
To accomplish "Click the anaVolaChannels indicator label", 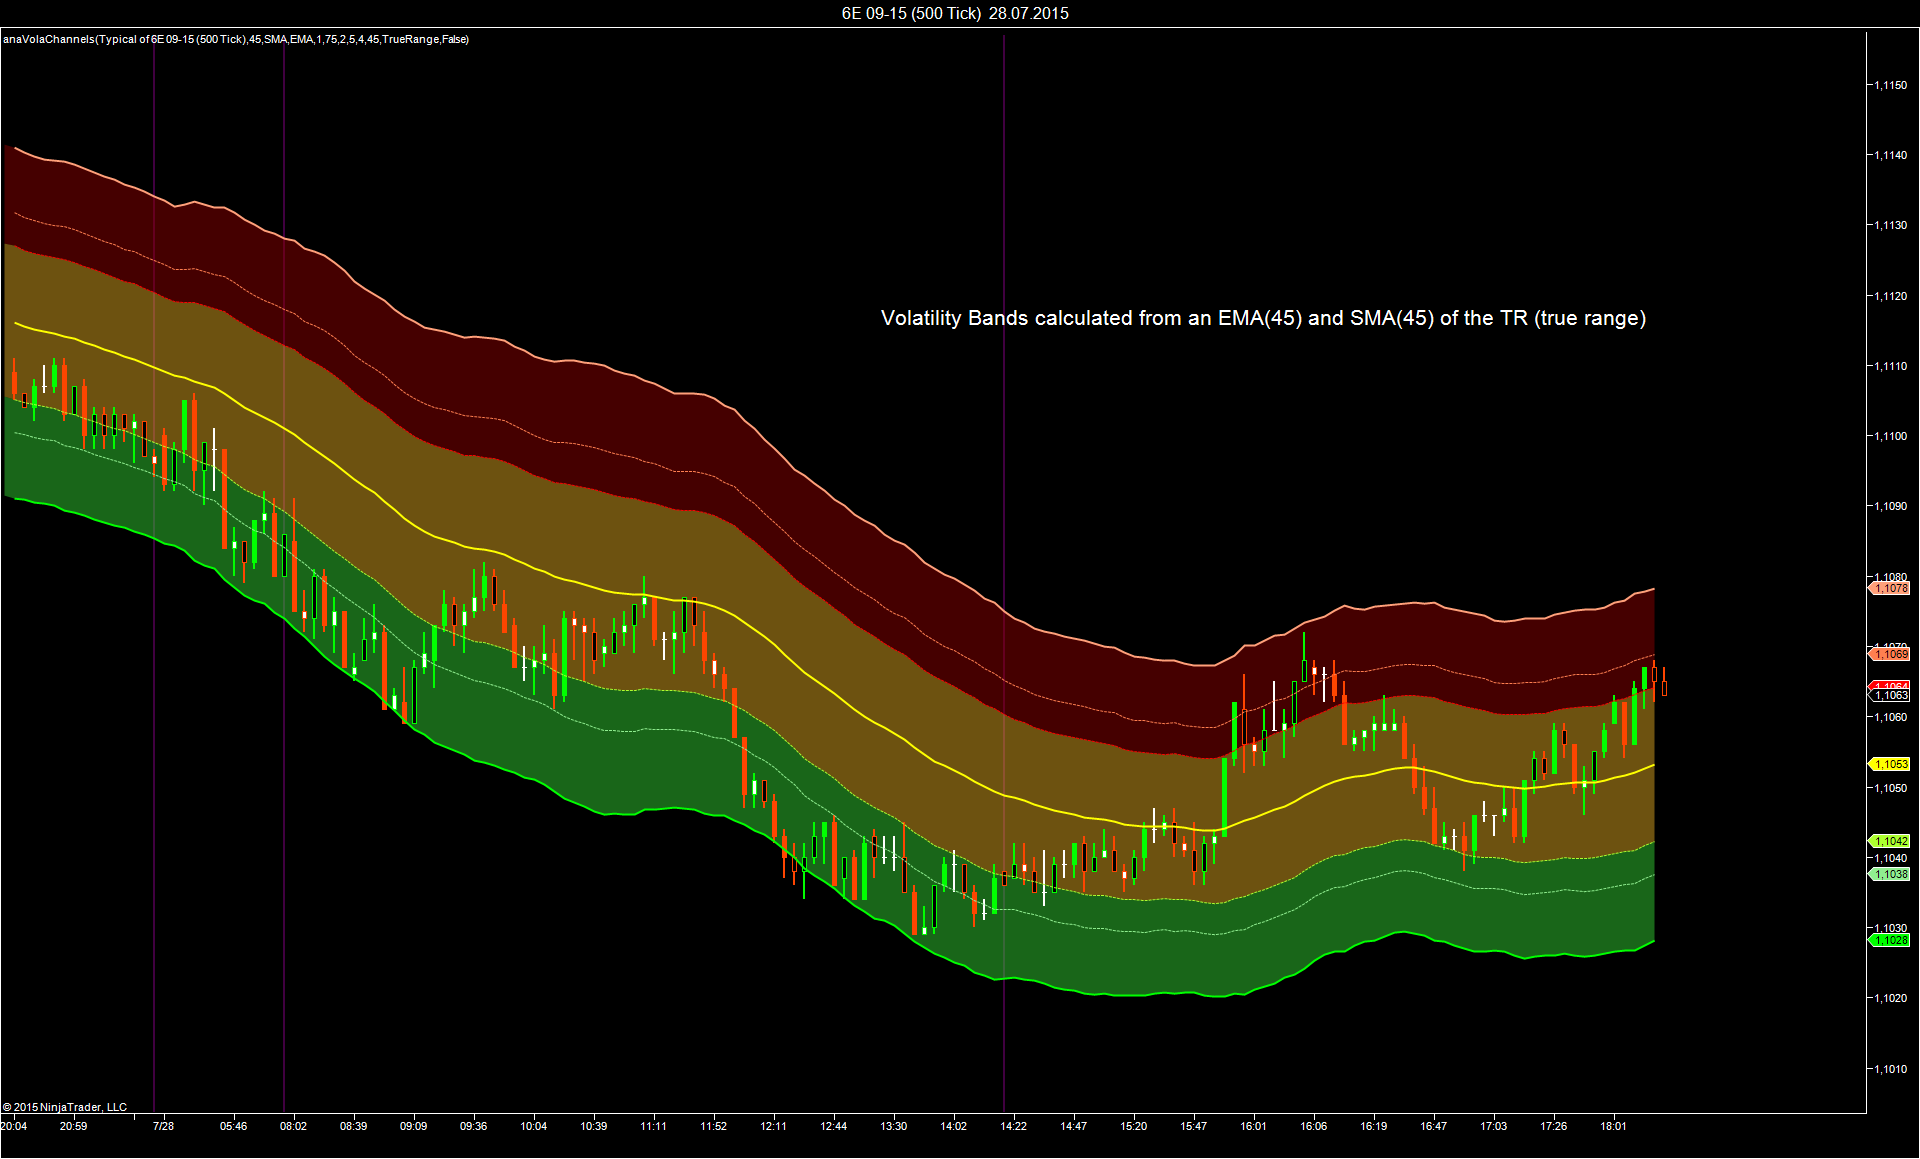I will 236,39.
